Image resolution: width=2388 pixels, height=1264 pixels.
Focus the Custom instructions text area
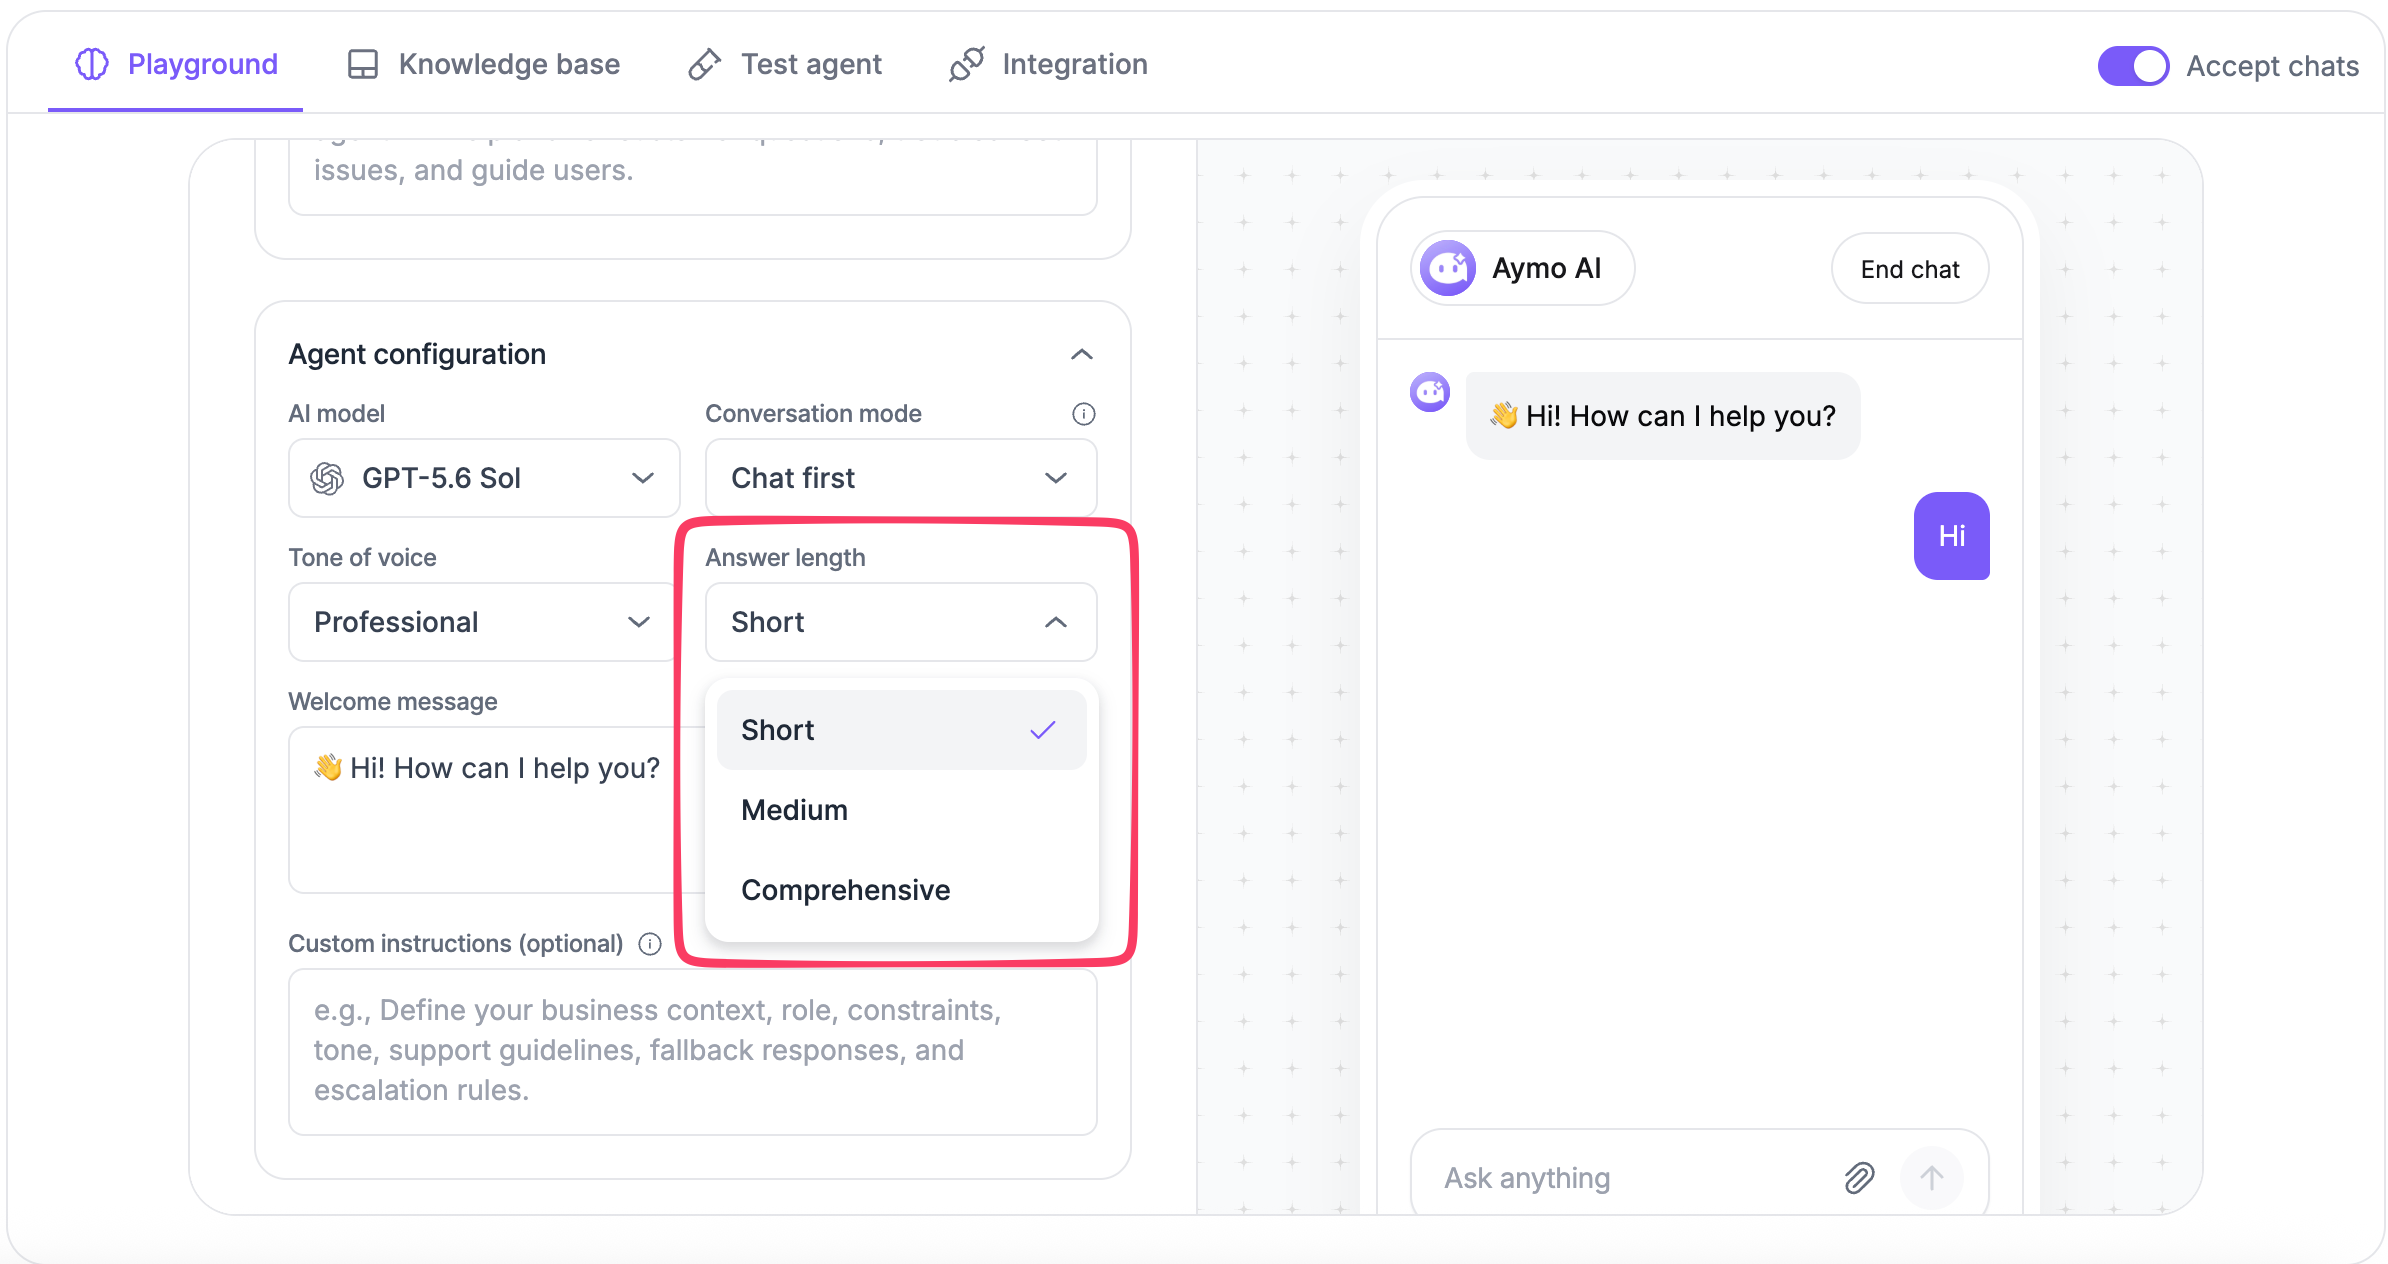point(693,1051)
